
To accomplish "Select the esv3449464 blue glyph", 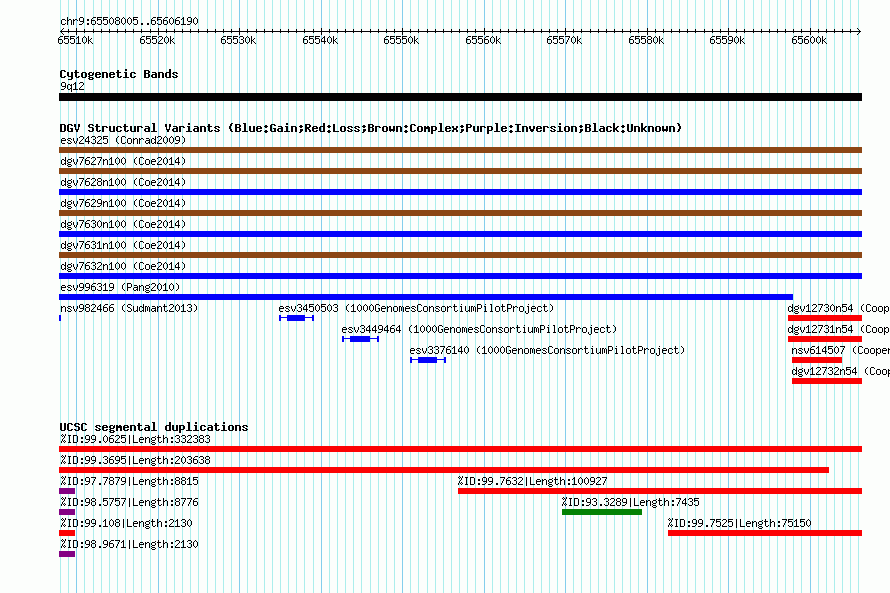I will tap(360, 339).
